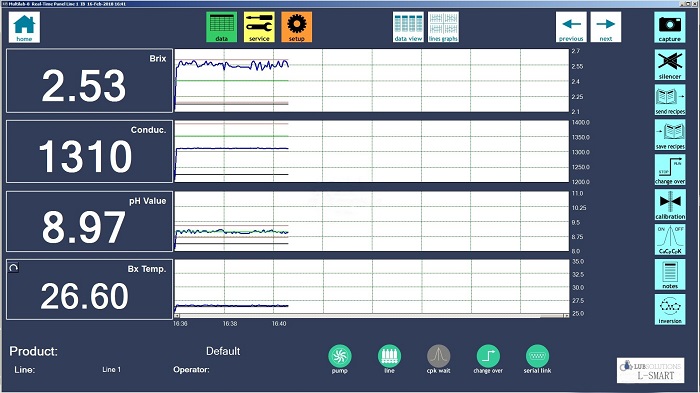Switch to lines graphs view
The width and height of the screenshot is (700, 393).
(443, 27)
